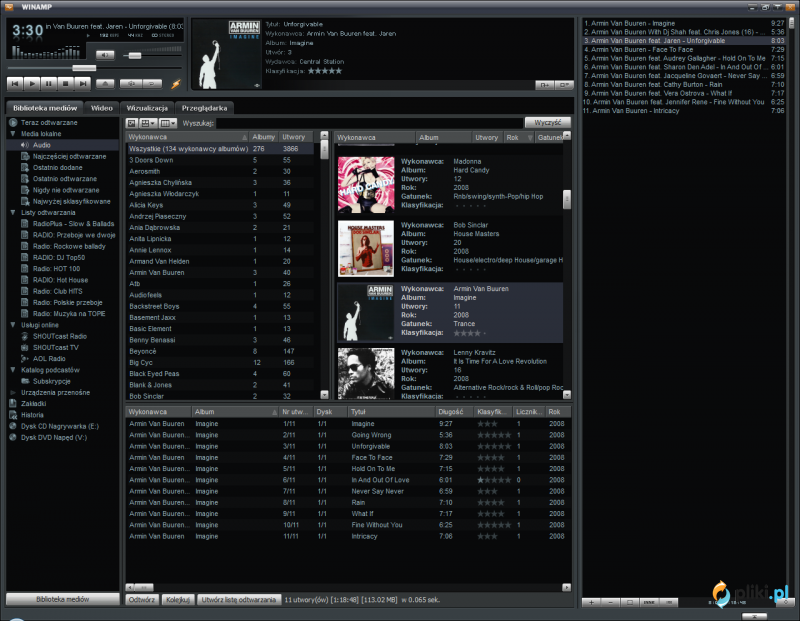
Task: Switch to the Wizualizacja tab
Action: coord(147,108)
